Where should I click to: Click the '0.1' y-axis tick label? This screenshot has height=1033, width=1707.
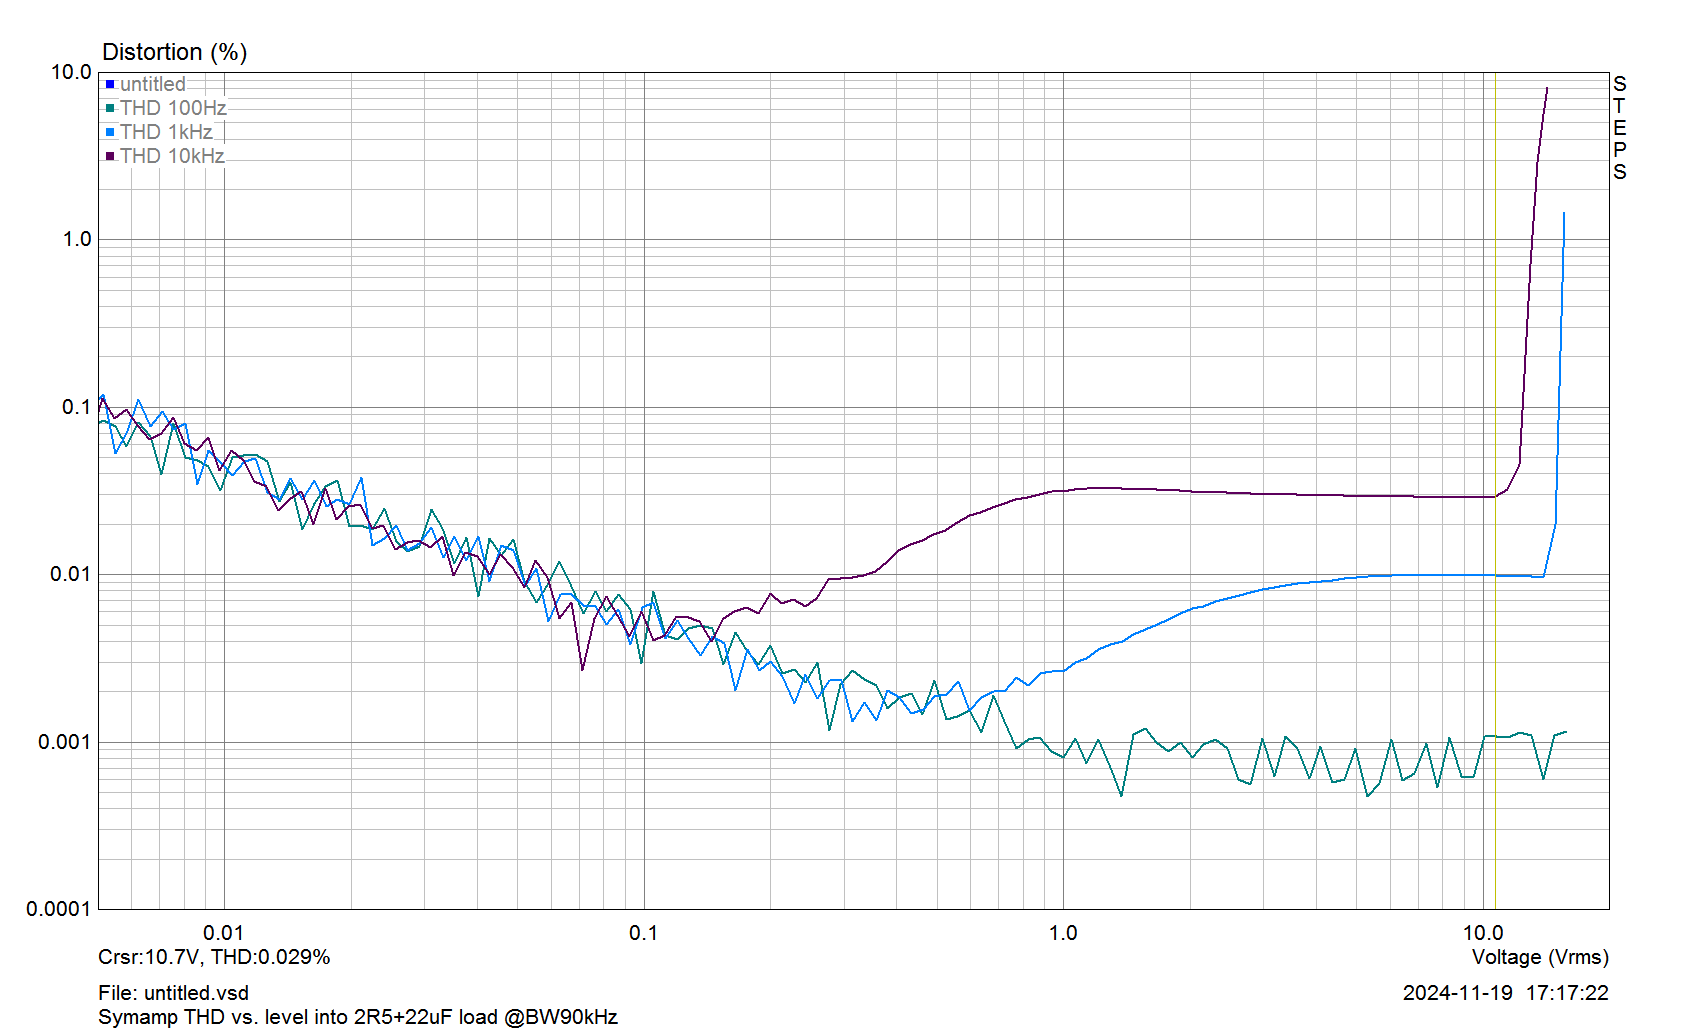77,407
